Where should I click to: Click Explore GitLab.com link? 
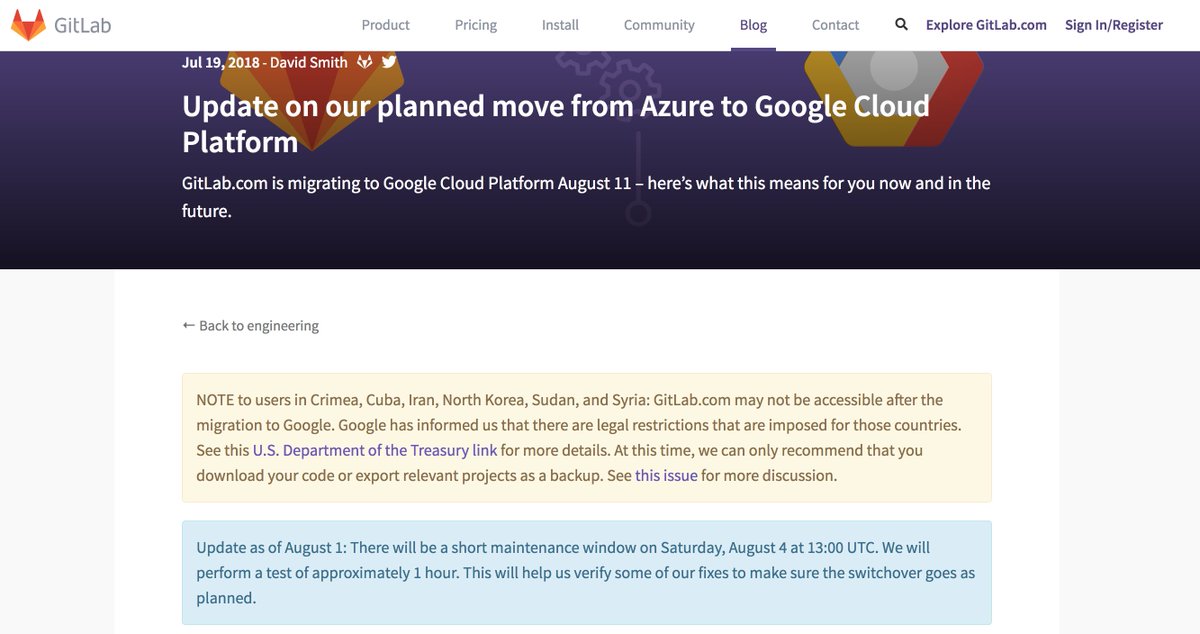click(986, 25)
